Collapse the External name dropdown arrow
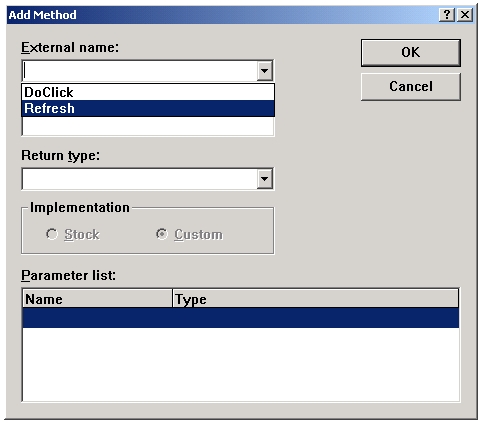The image size is (483, 423). (265, 71)
